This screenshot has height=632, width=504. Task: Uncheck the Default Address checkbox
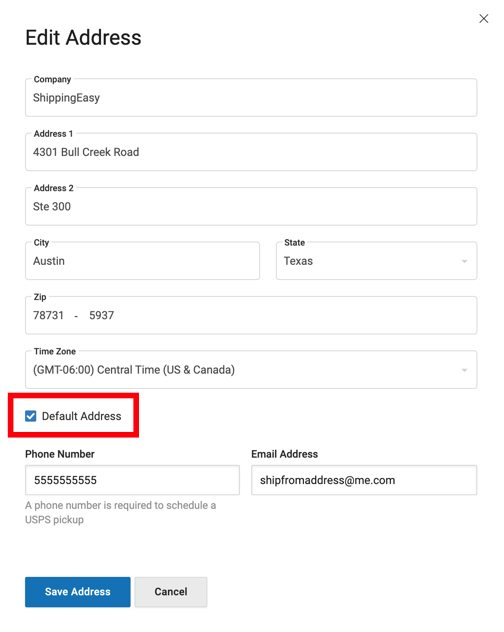pyautogui.click(x=31, y=416)
